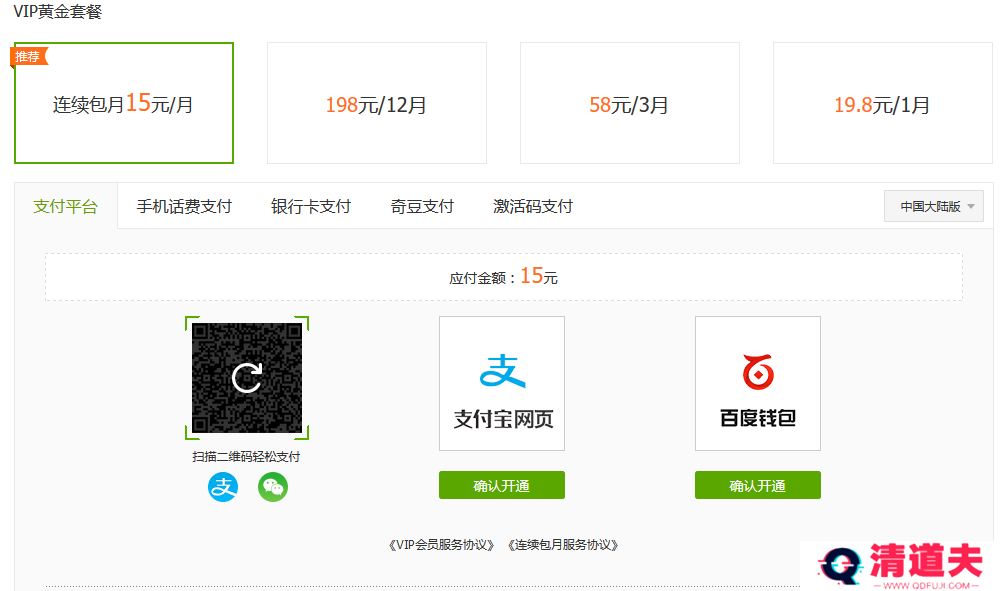The image size is (1000, 591).
Task: Switch to the 手机话费支付 tab
Action: click(x=184, y=205)
